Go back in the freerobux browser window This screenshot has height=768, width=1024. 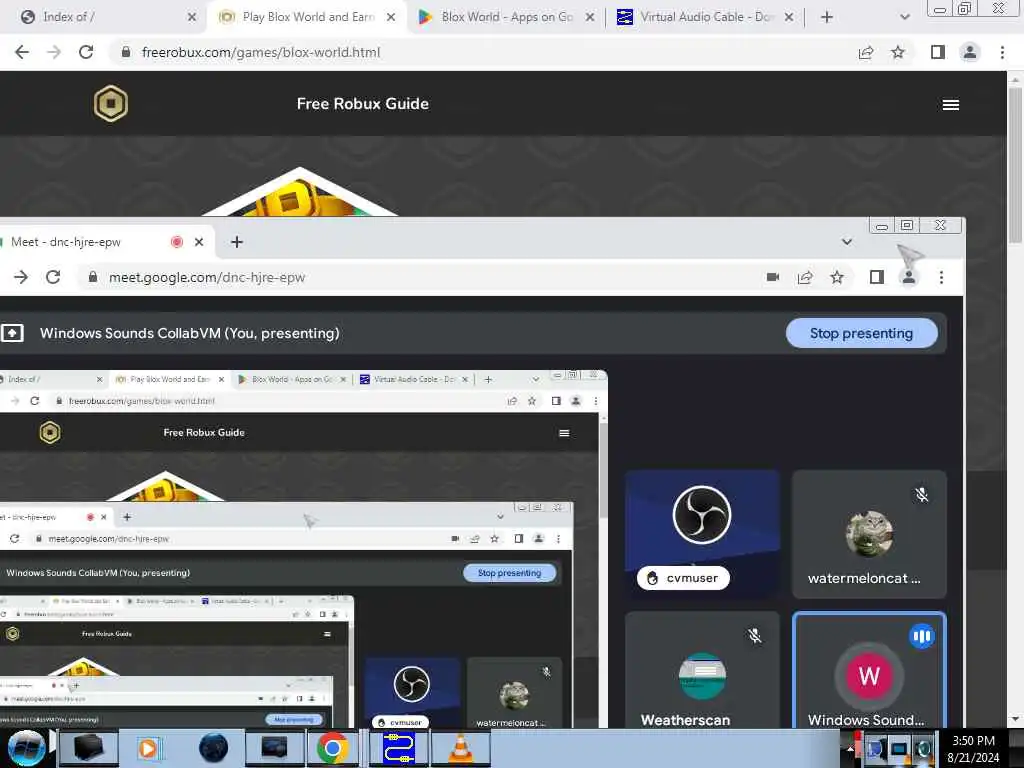tap(22, 52)
